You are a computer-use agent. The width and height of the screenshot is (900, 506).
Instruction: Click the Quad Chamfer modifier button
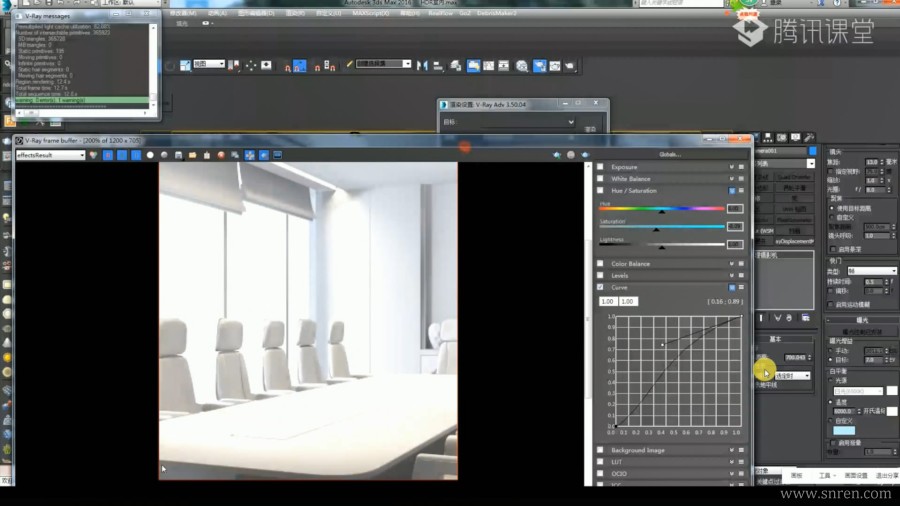click(x=794, y=177)
